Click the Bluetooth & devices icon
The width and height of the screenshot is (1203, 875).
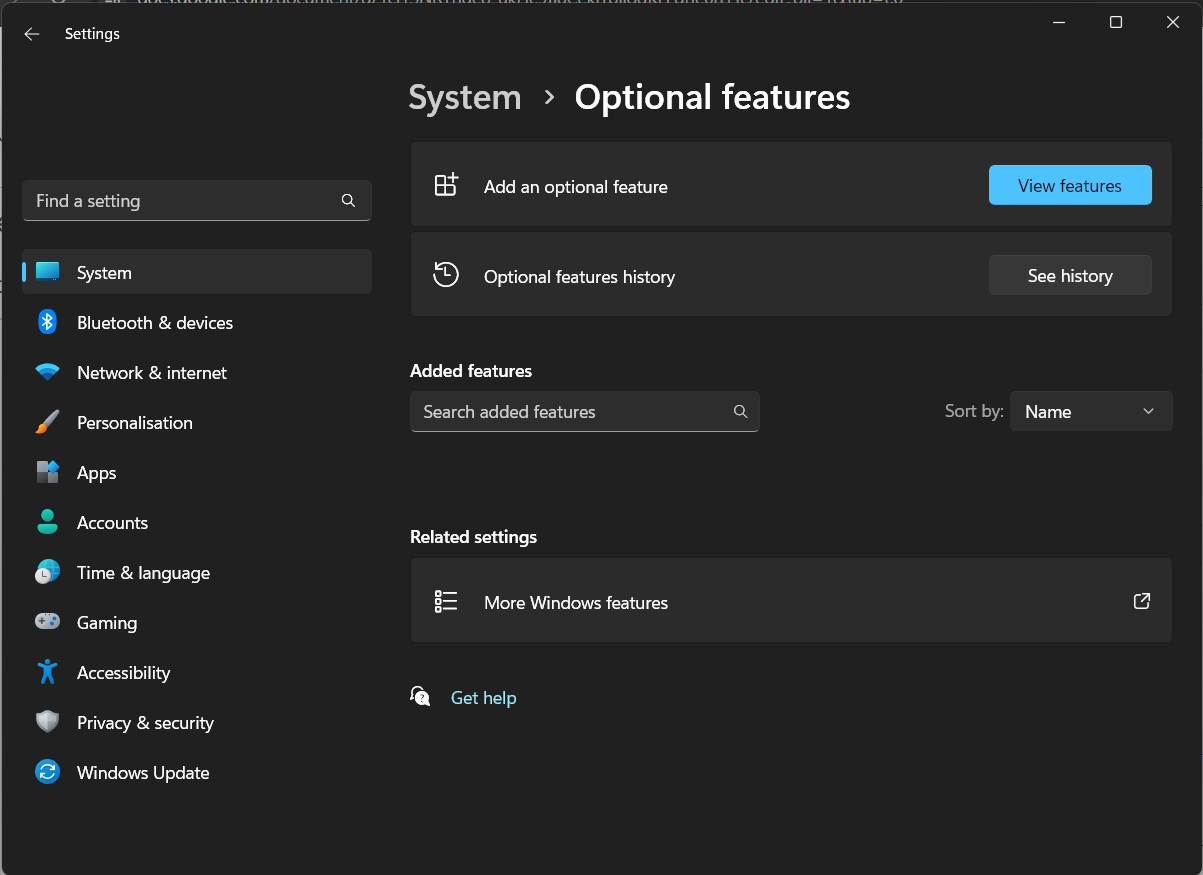[47, 322]
